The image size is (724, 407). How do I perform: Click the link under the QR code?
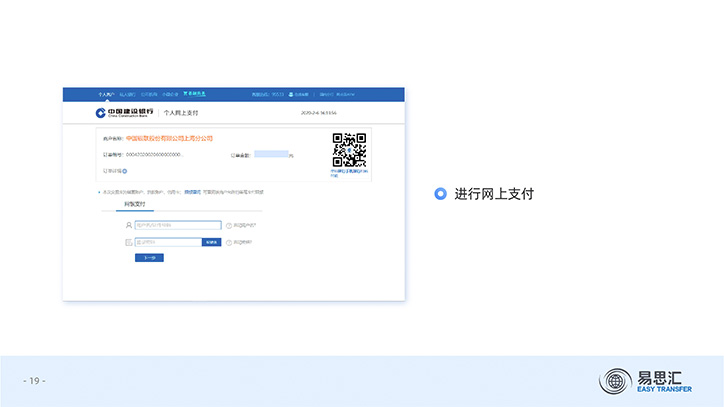tap(349, 174)
